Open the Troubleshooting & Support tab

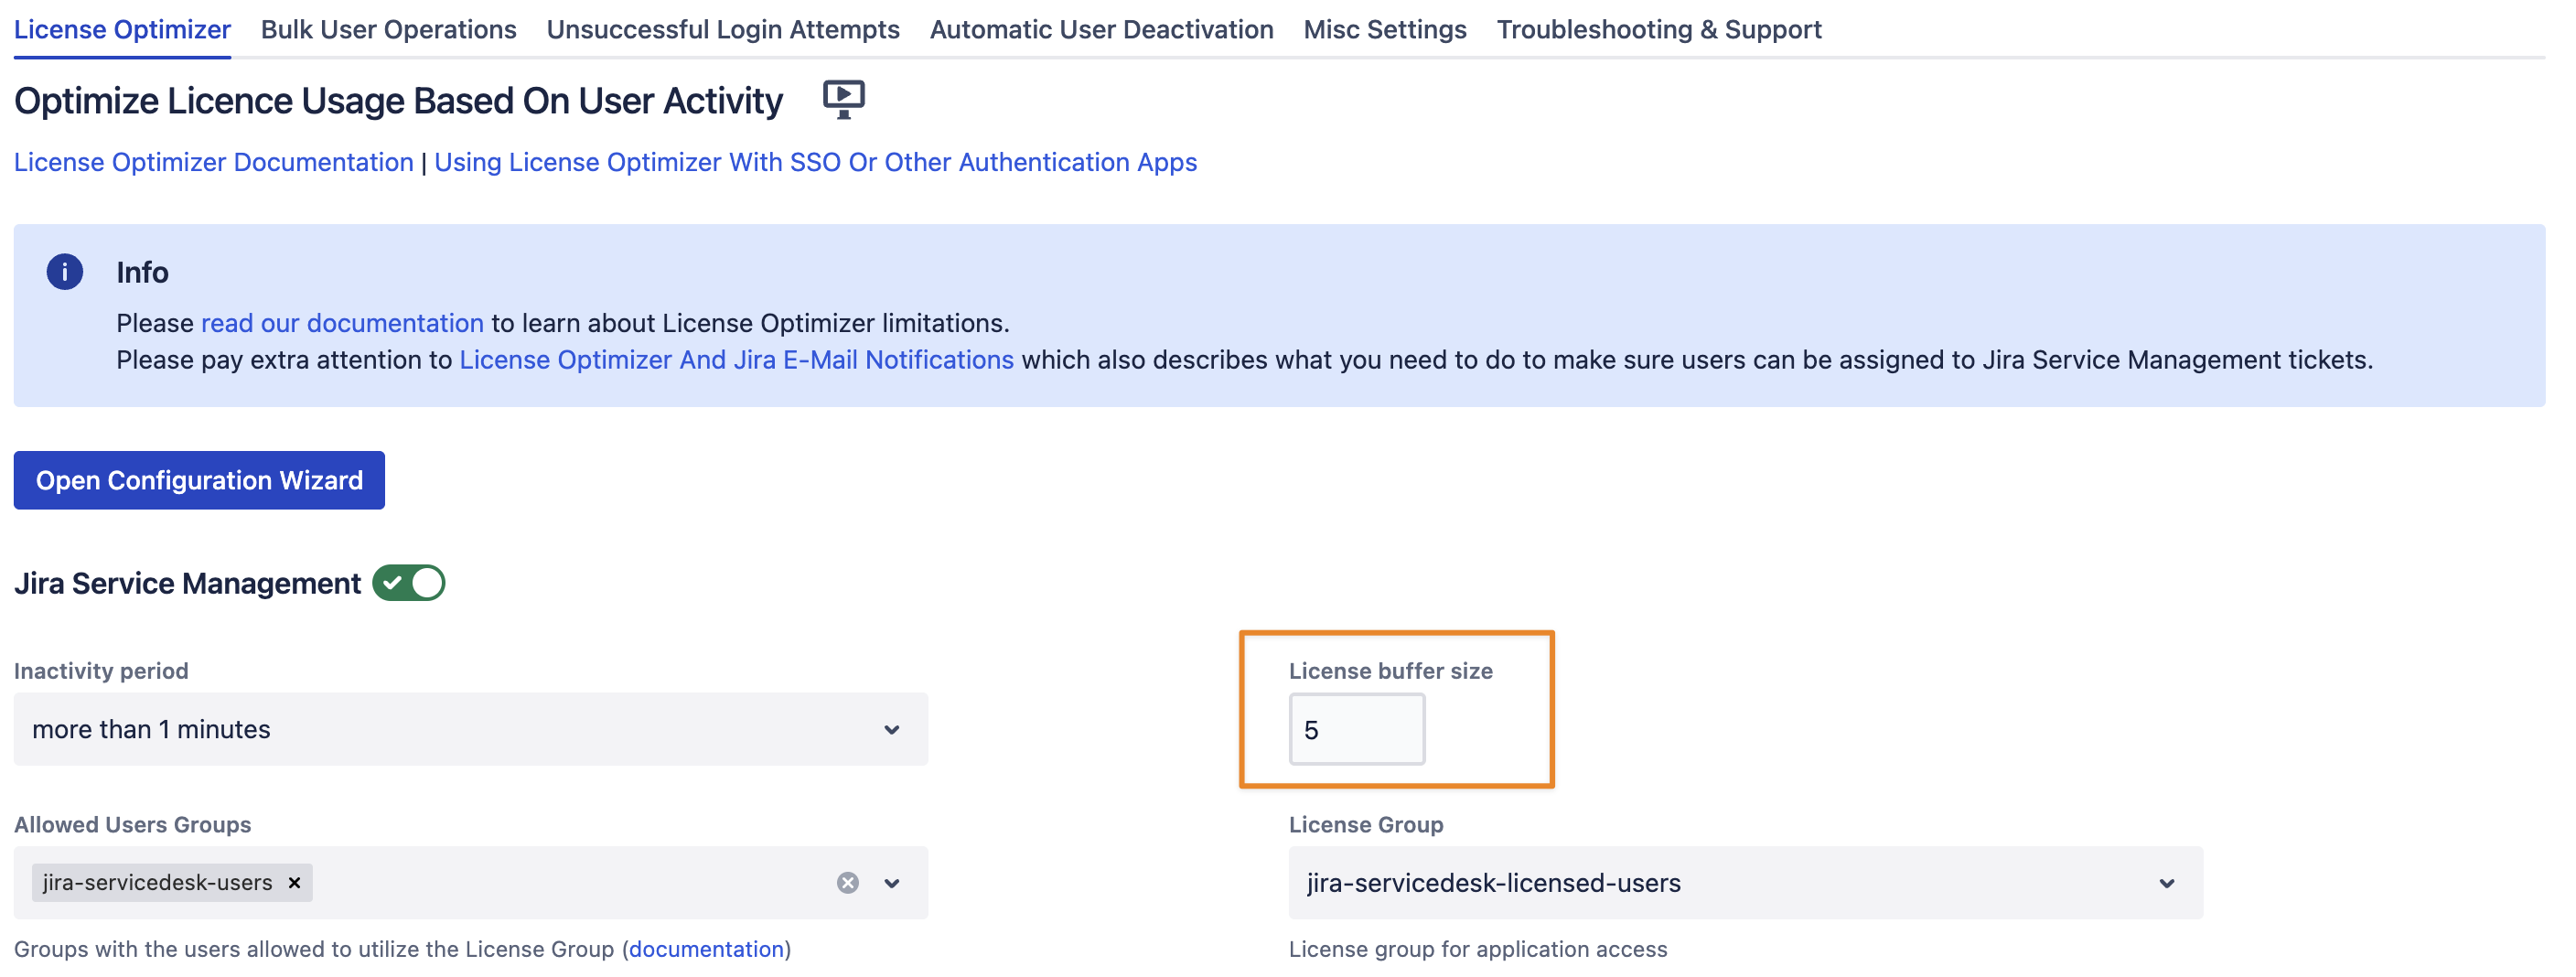tap(1658, 30)
